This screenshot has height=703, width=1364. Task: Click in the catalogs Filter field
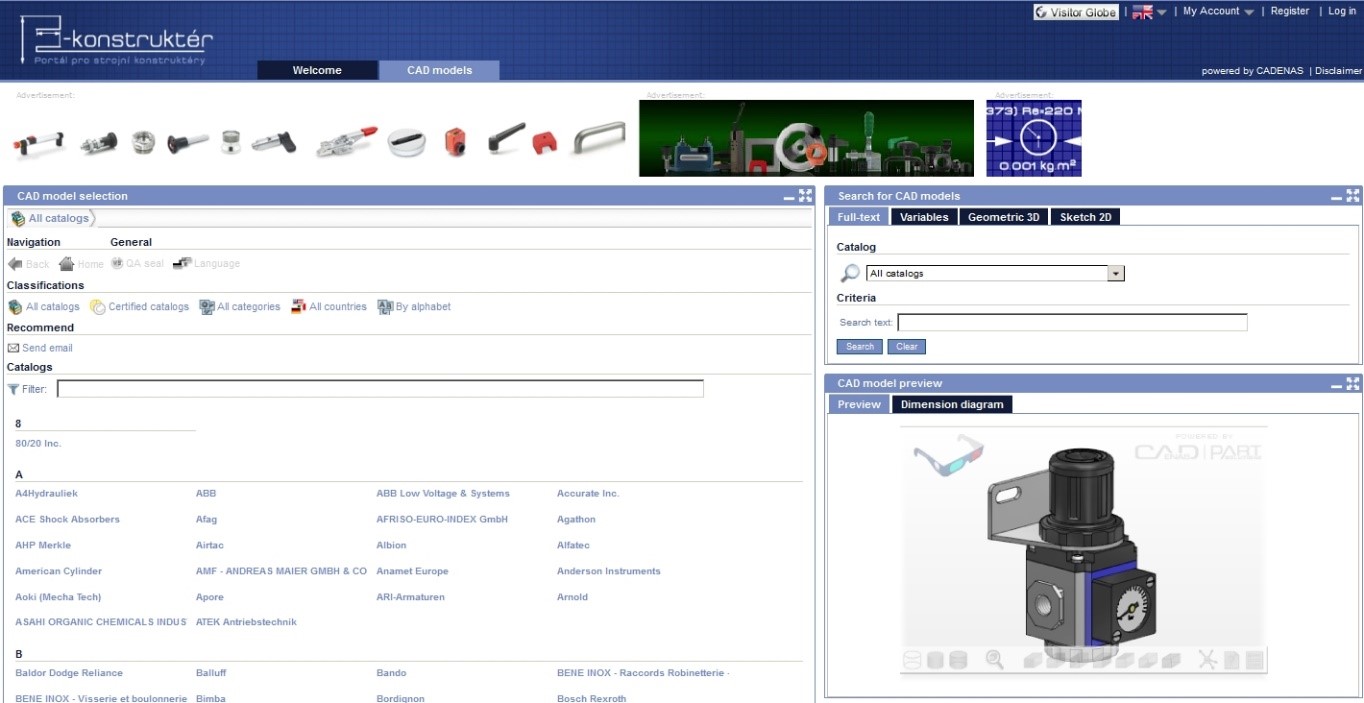tap(380, 389)
